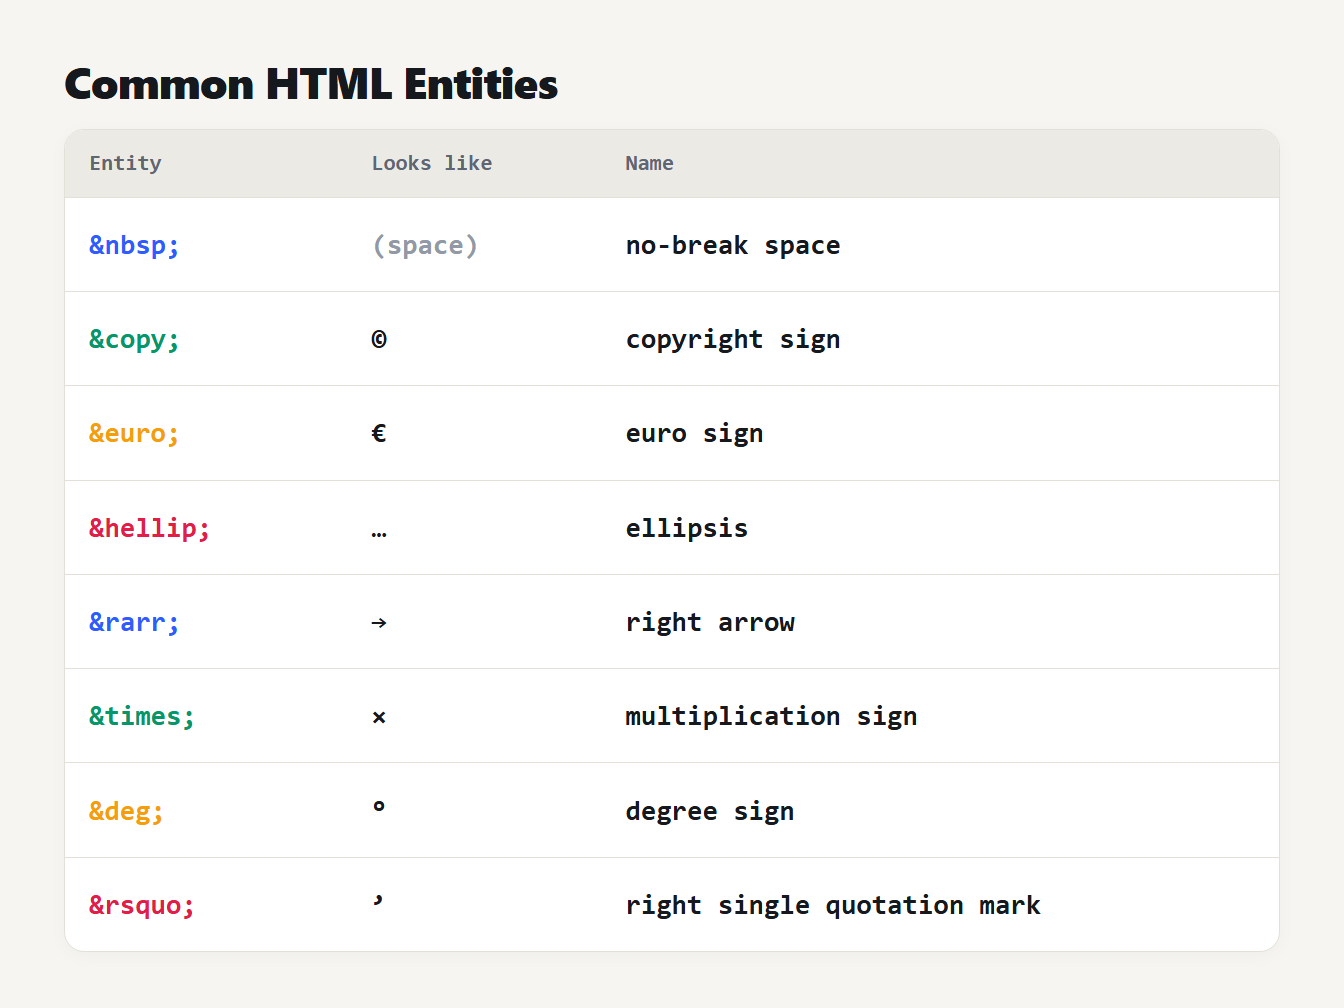1344x1008 pixels.
Task: Click the right arrow glyph
Action: pyautogui.click(x=379, y=622)
